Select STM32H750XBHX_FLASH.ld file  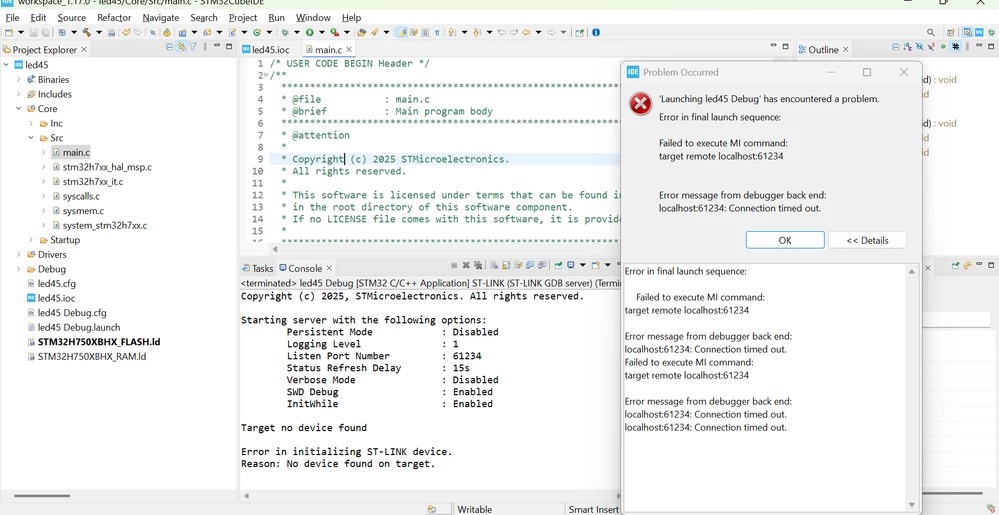[x=99, y=342]
